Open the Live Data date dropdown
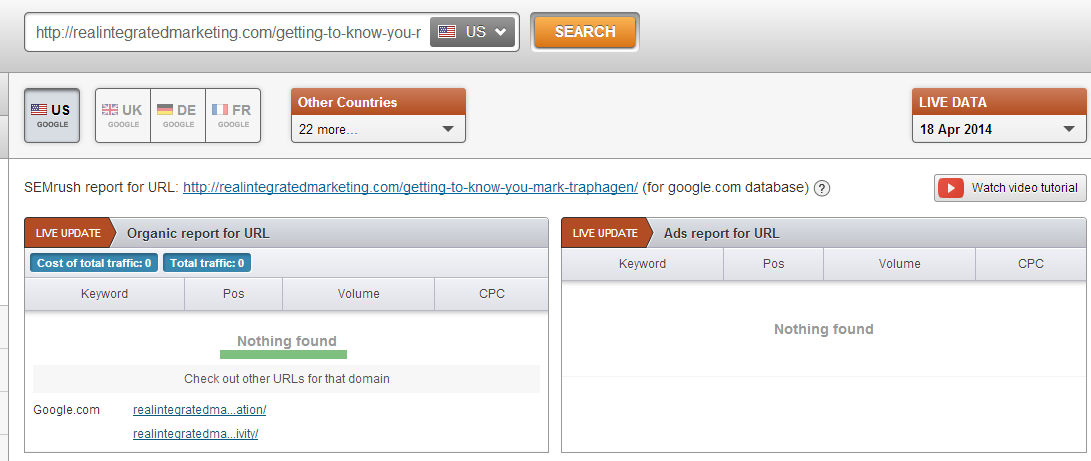The height and width of the screenshot is (461, 1091). pos(998,129)
